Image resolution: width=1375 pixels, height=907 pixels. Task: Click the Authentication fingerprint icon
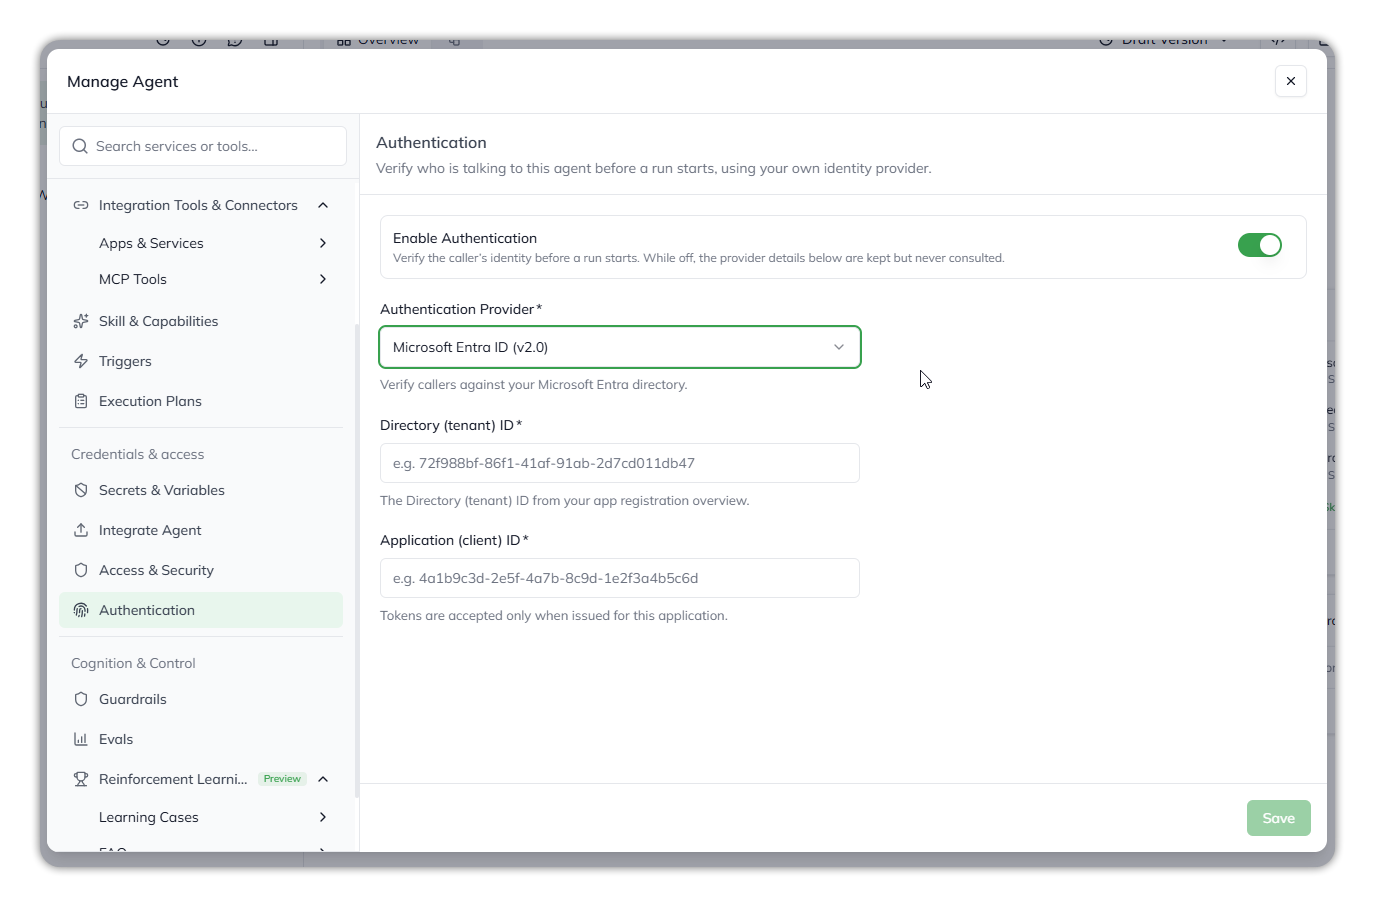(x=81, y=610)
